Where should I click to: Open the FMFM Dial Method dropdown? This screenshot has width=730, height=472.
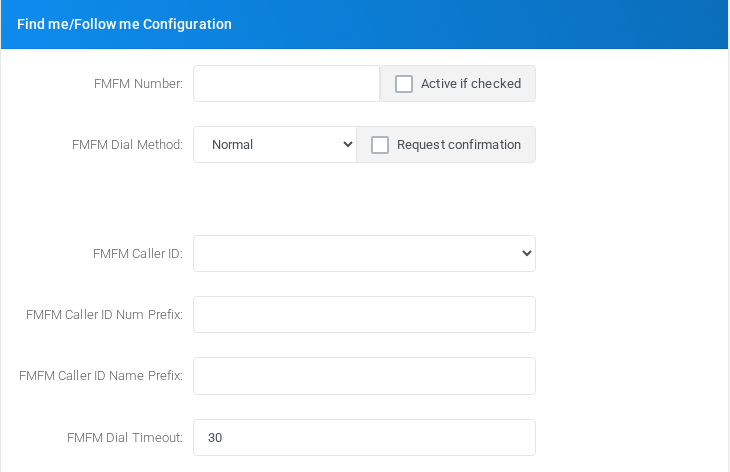point(275,145)
